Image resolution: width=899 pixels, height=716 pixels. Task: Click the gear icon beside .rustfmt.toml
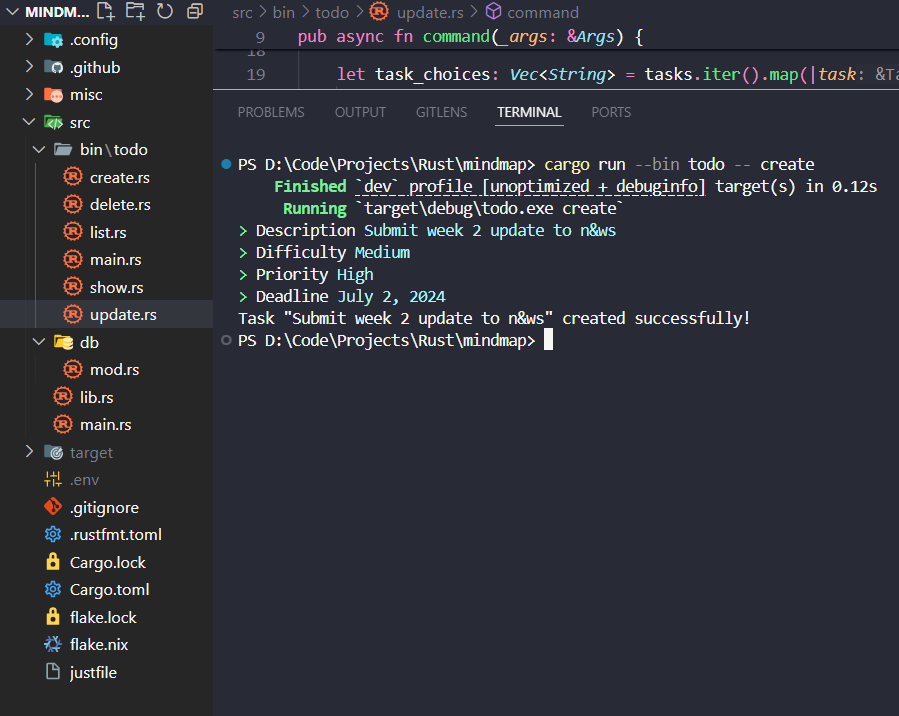pyautogui.click(x=53, y=534)
